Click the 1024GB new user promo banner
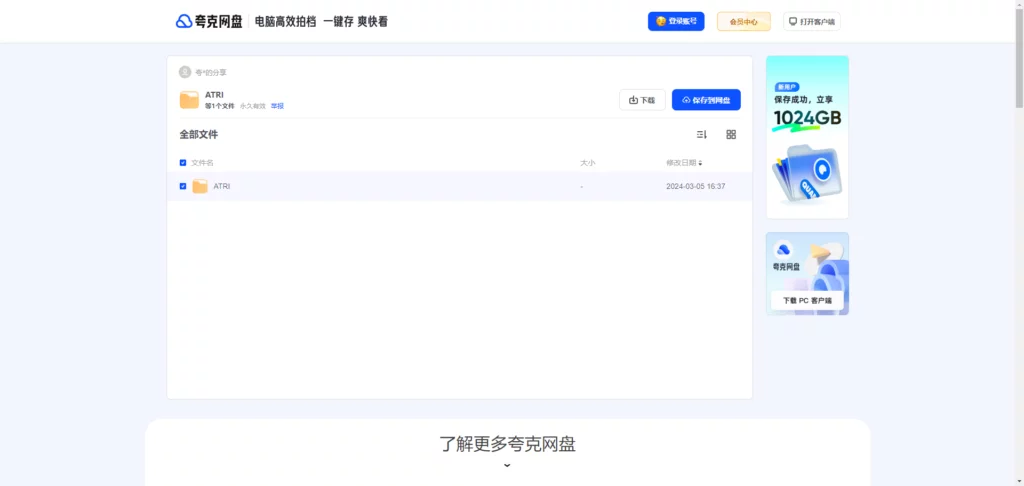The height and width of the screenshot is (486, 1024). pos(807,137)
